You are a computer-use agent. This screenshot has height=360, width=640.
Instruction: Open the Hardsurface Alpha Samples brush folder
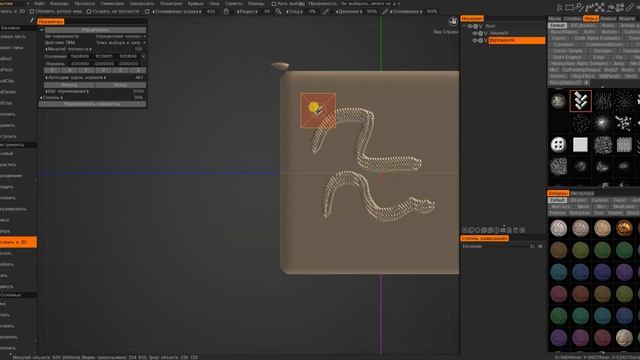click(579, 64)
